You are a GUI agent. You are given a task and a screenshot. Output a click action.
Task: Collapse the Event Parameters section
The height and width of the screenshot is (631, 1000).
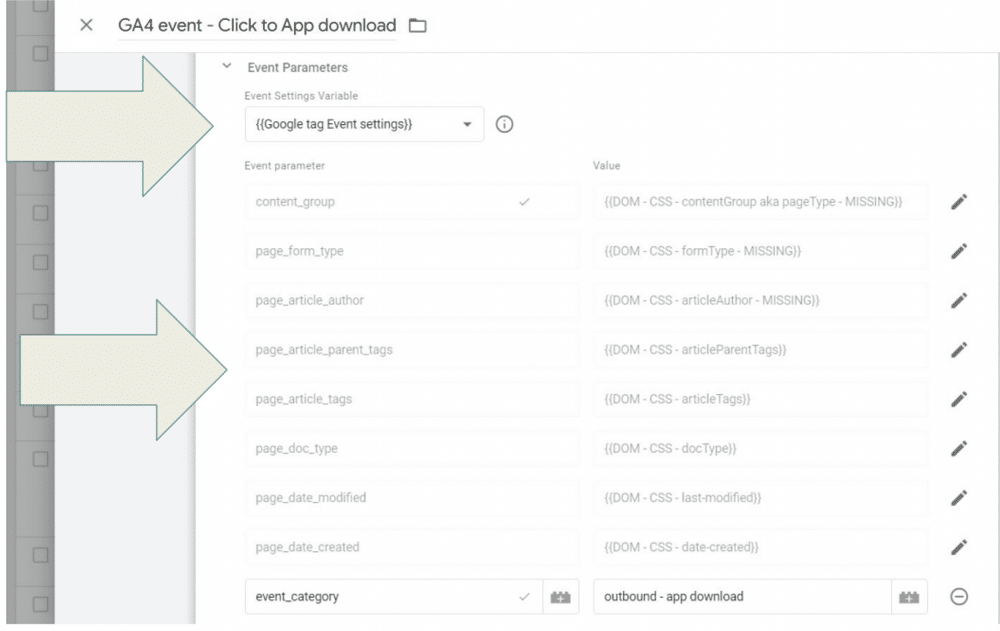pos(226,67)
